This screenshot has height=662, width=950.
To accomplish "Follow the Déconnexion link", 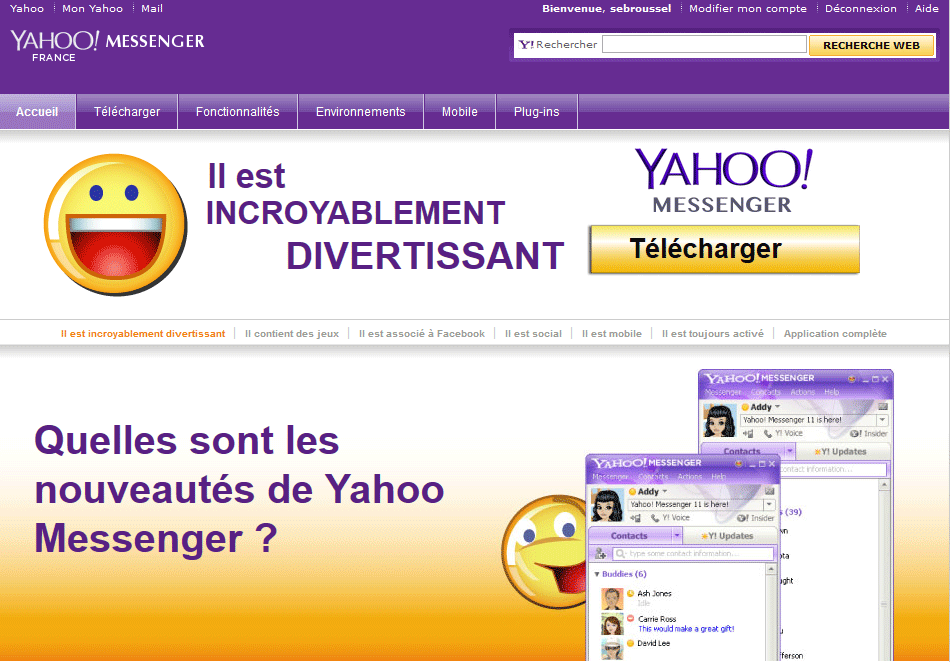I will (860, 8).
